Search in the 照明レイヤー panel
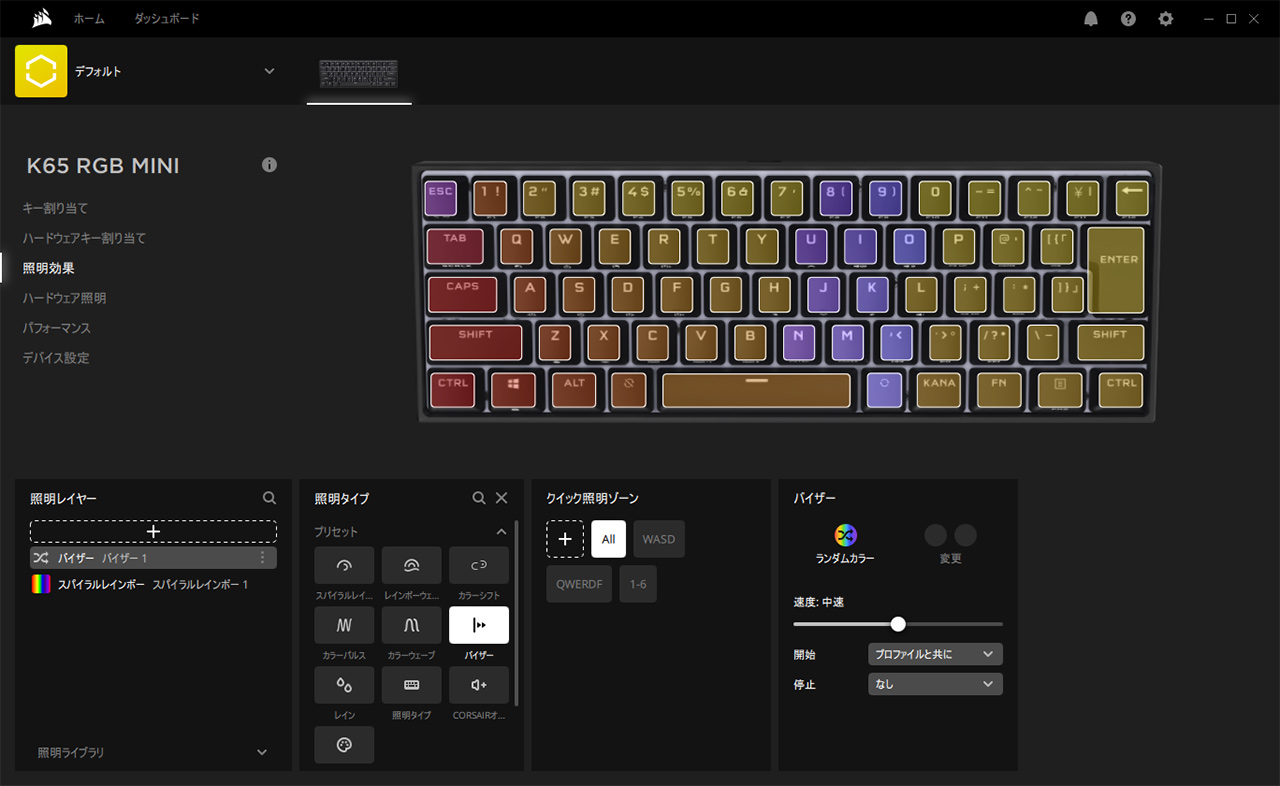 coord(269,498)
